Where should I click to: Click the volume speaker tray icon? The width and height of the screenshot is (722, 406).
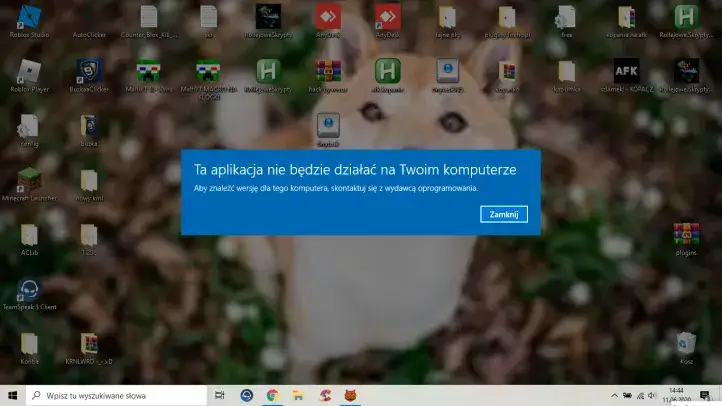tap(652, 395)
